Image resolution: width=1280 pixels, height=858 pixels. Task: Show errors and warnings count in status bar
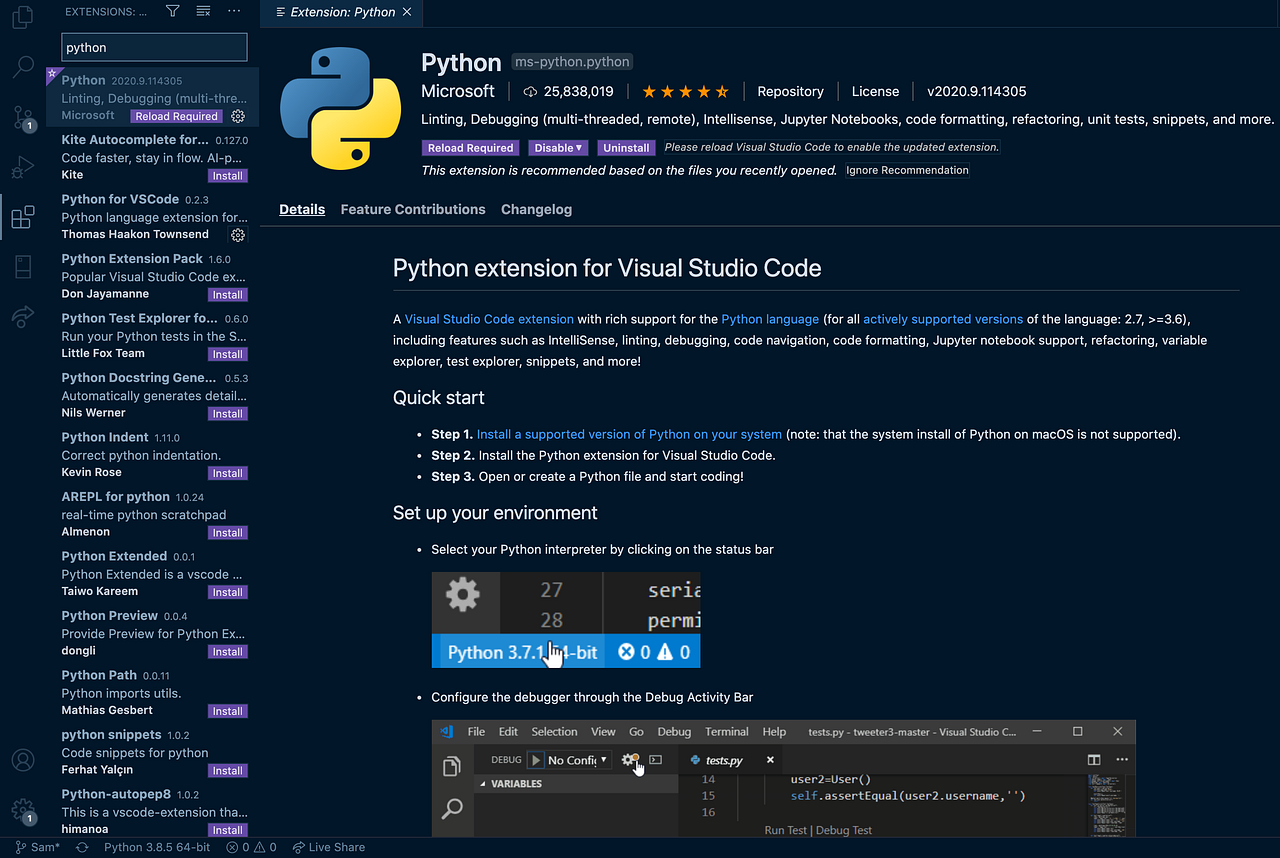pos(252,847)
